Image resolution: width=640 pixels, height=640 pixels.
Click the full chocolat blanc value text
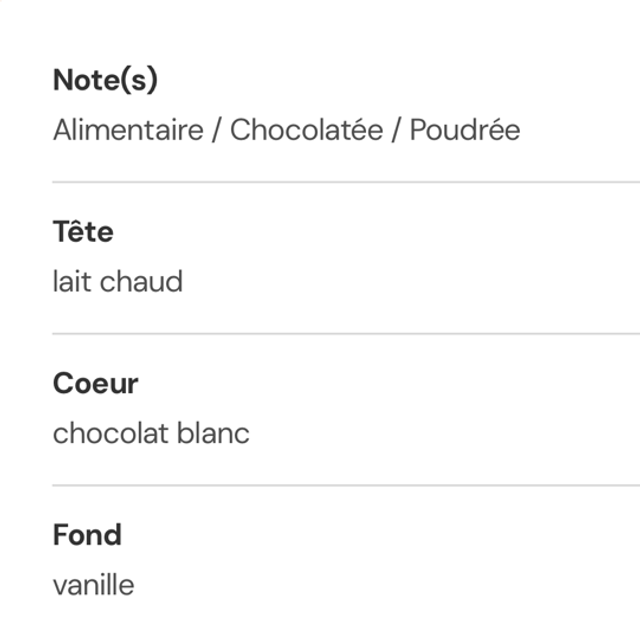[x=151, y=434]
